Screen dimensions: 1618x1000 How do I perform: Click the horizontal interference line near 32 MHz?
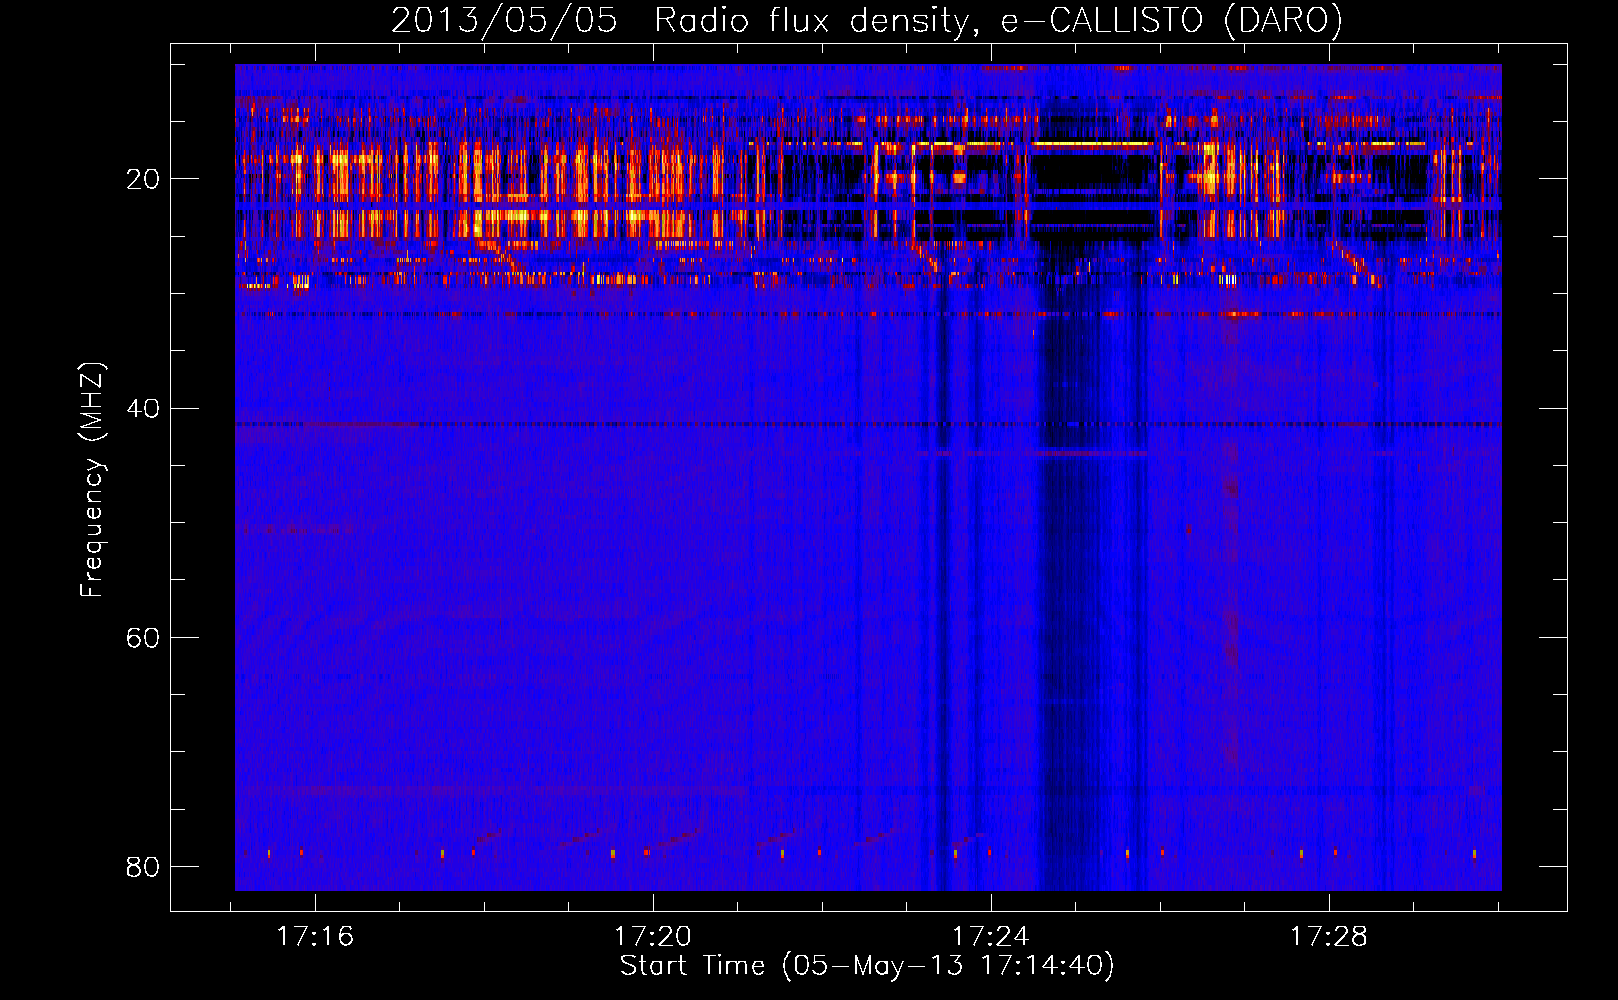(x=868, y=314)
